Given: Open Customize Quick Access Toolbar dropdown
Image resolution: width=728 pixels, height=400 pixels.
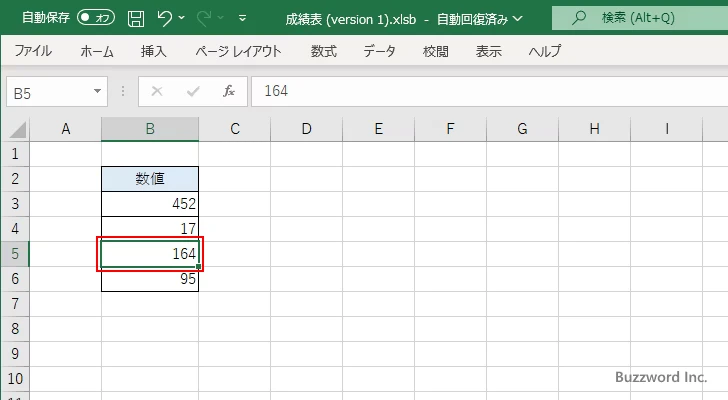Looking at the screenshot, I should click(x=242, y=19).
